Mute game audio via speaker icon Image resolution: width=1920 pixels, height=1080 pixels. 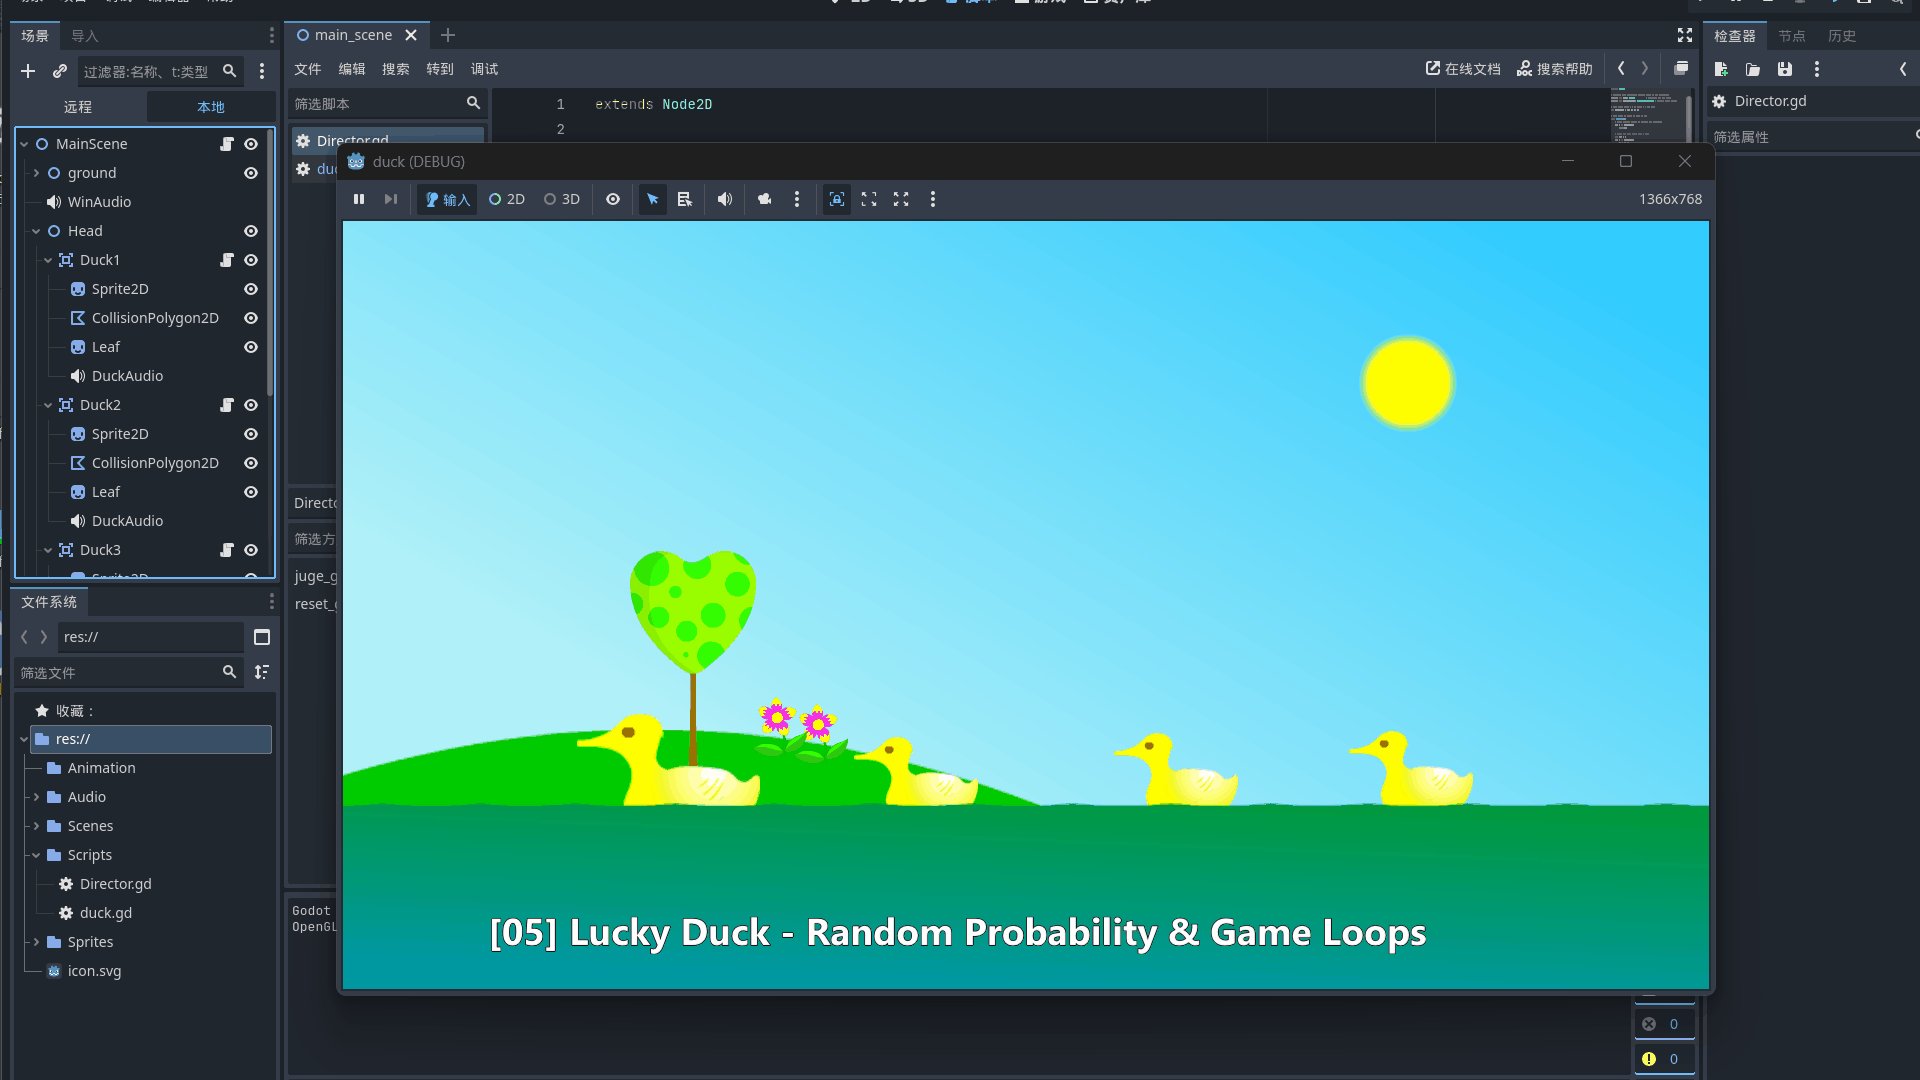click(x=725, y=199)
